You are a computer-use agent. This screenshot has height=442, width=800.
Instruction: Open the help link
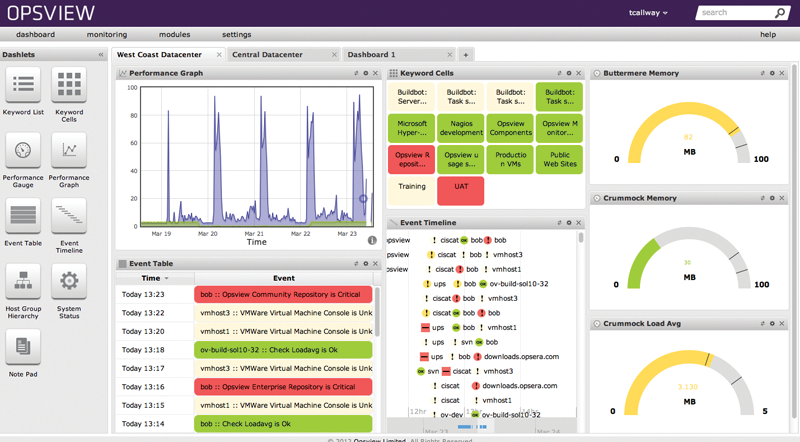(x=767, y=34)
